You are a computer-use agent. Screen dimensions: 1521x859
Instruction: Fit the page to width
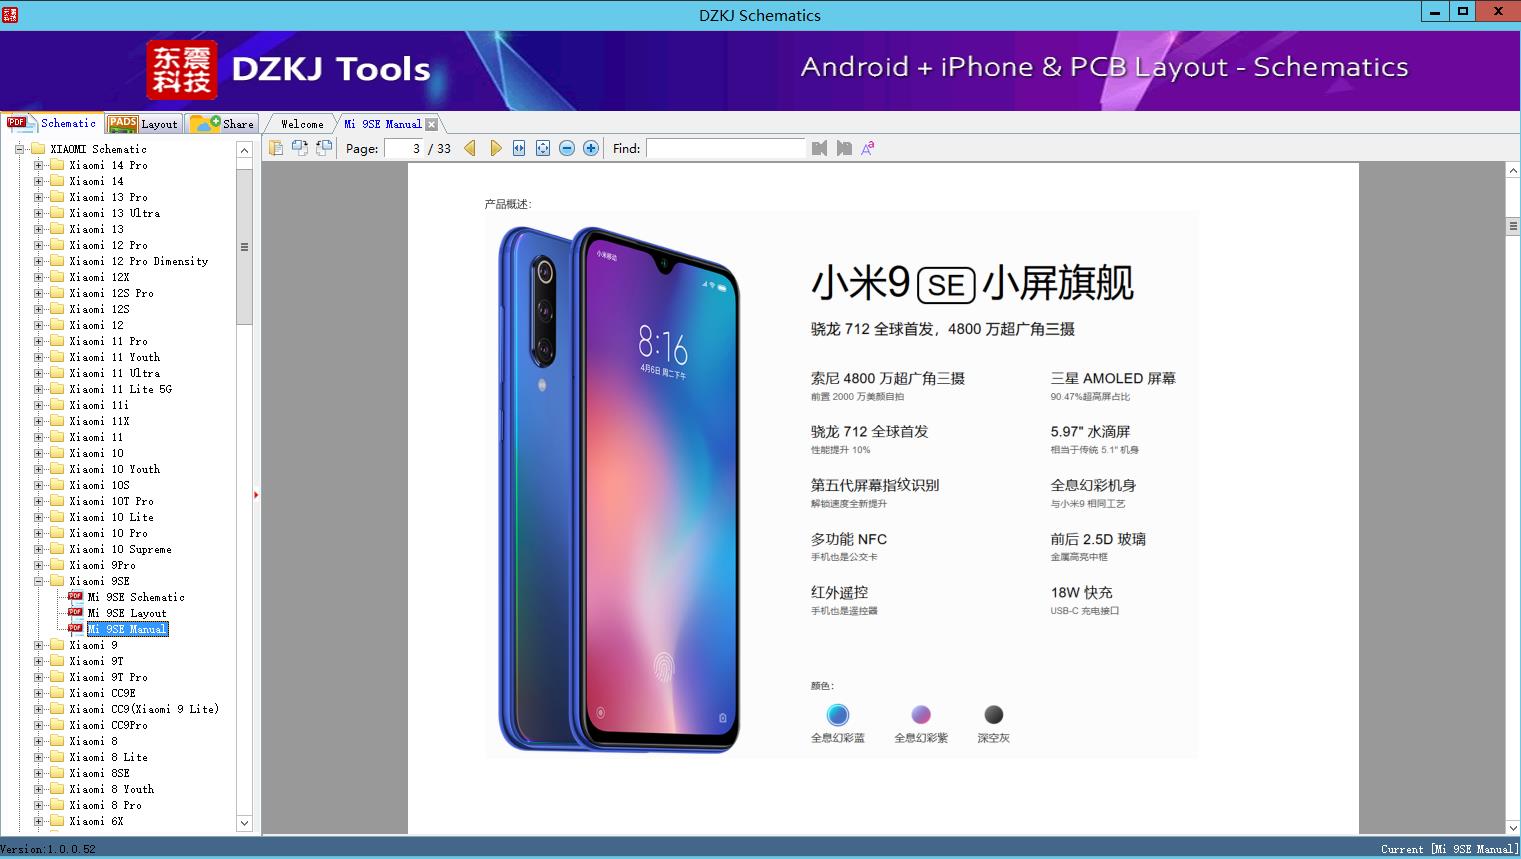(x=519, y=148)
